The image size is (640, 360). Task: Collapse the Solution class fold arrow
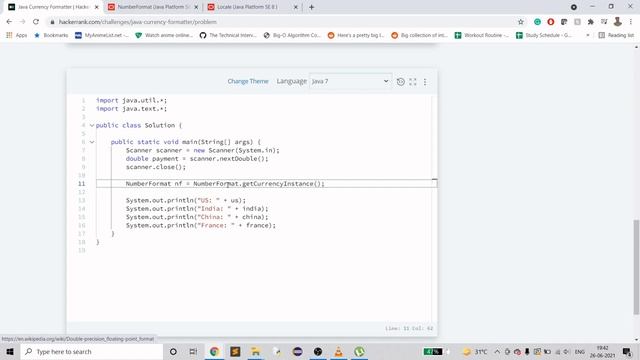click(92, 125)
